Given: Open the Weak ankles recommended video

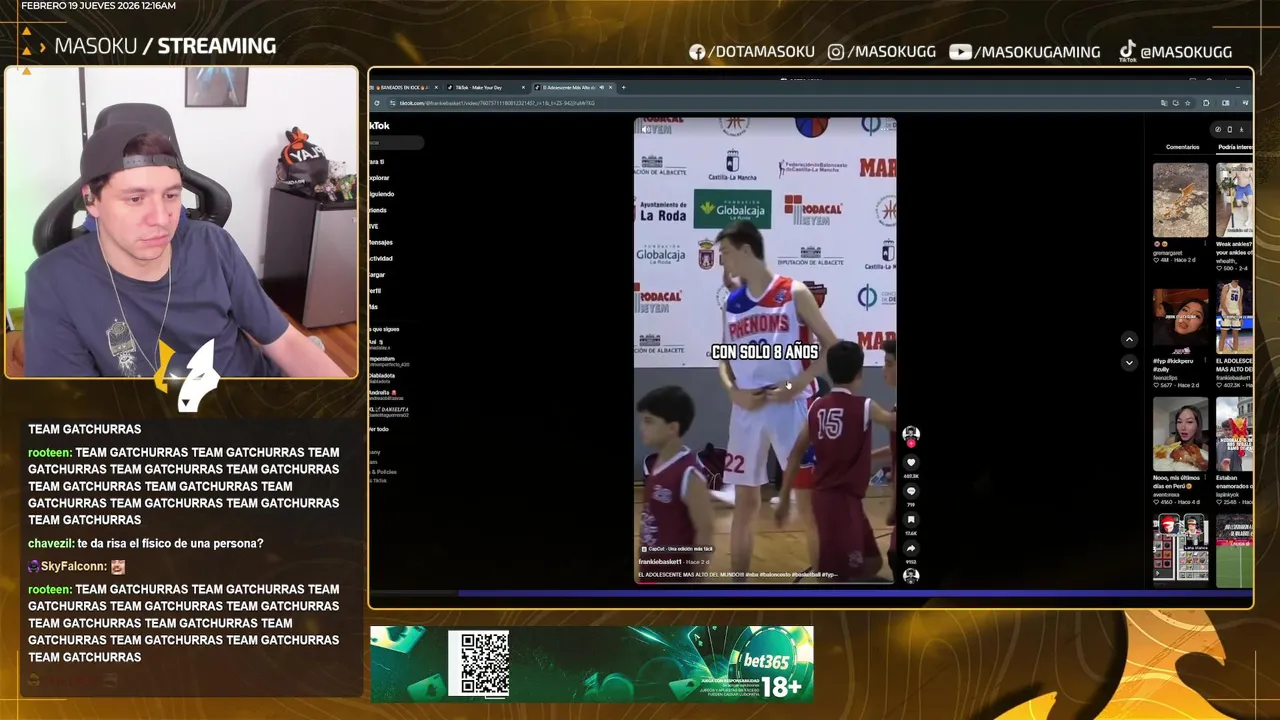Looking at the screenshot, I should pos(1235,199).
